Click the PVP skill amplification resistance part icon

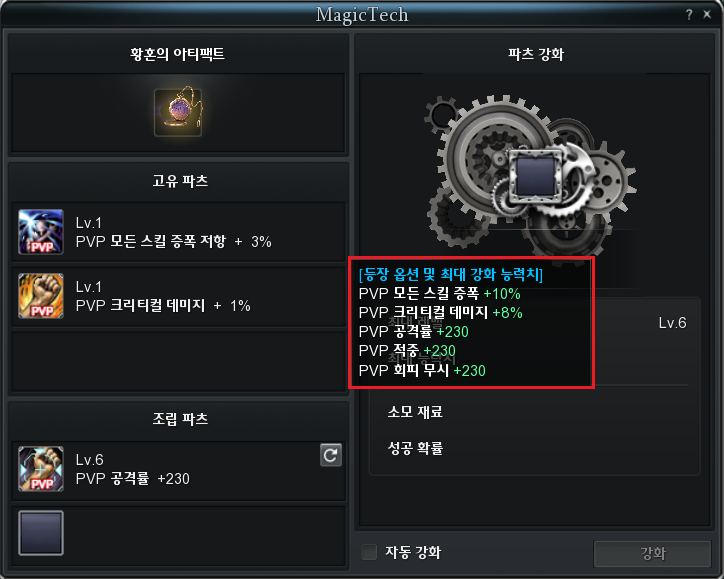(x=41, y=232)
